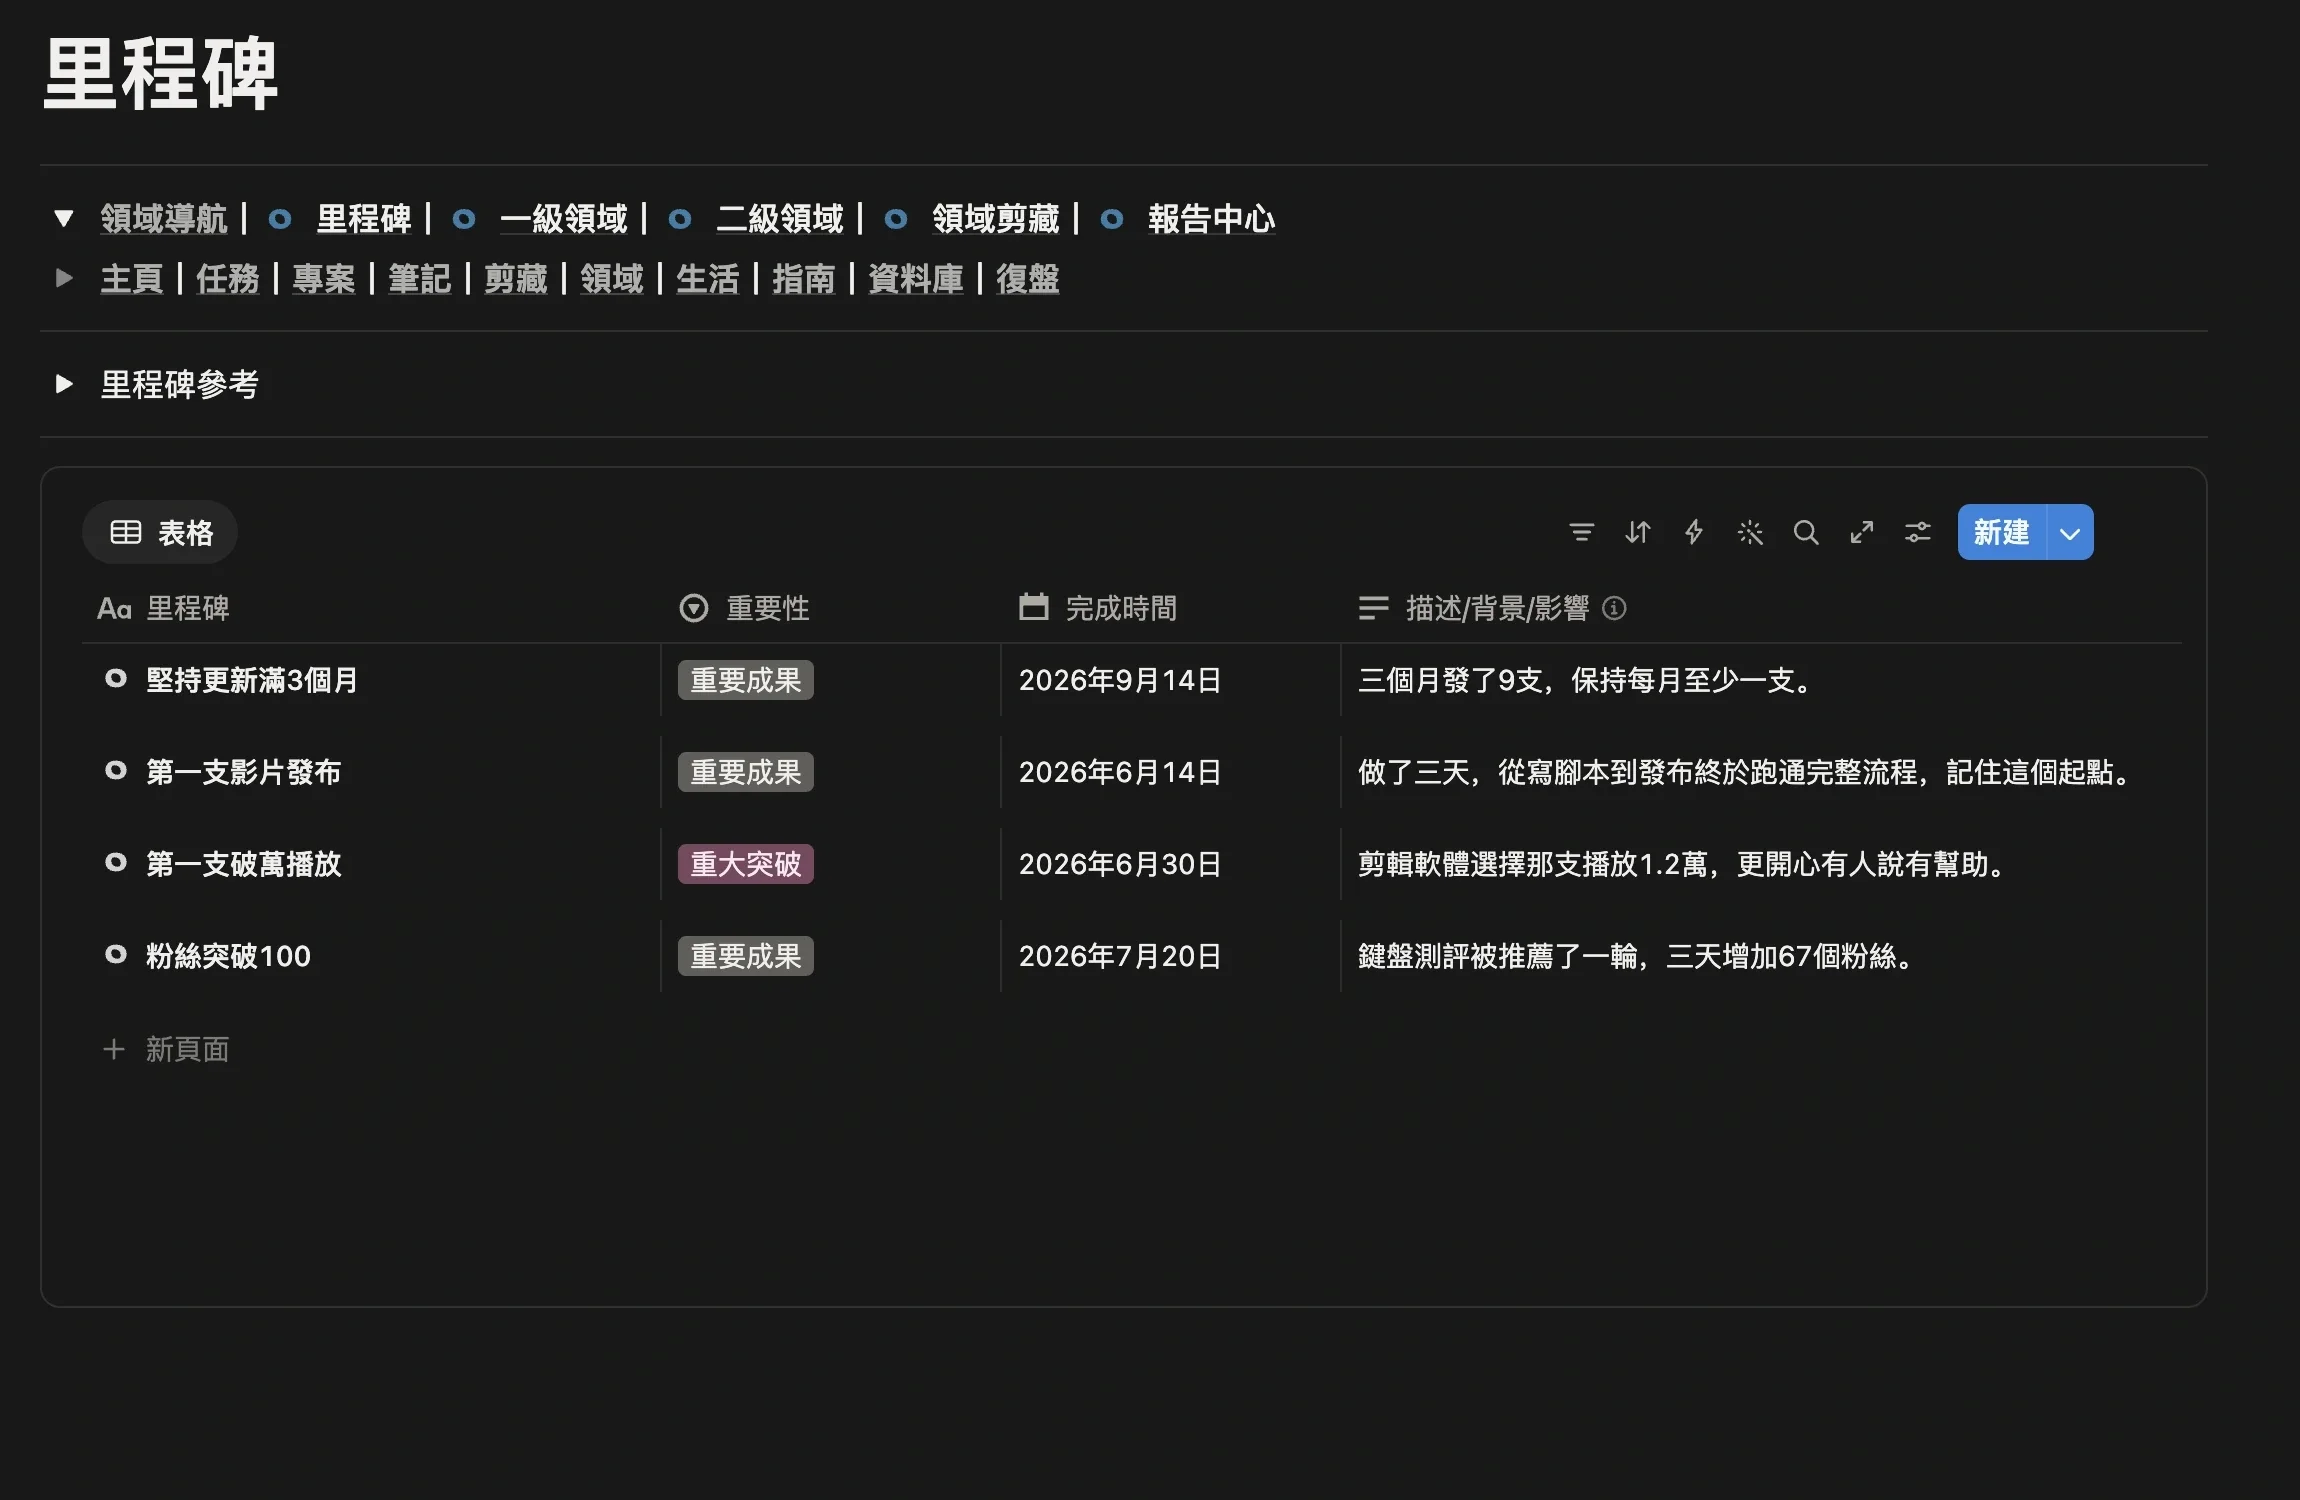Open the filter icon in database toolbar
Image resolution: width=2300 pixels, height=1500 pixels.
1581,532
